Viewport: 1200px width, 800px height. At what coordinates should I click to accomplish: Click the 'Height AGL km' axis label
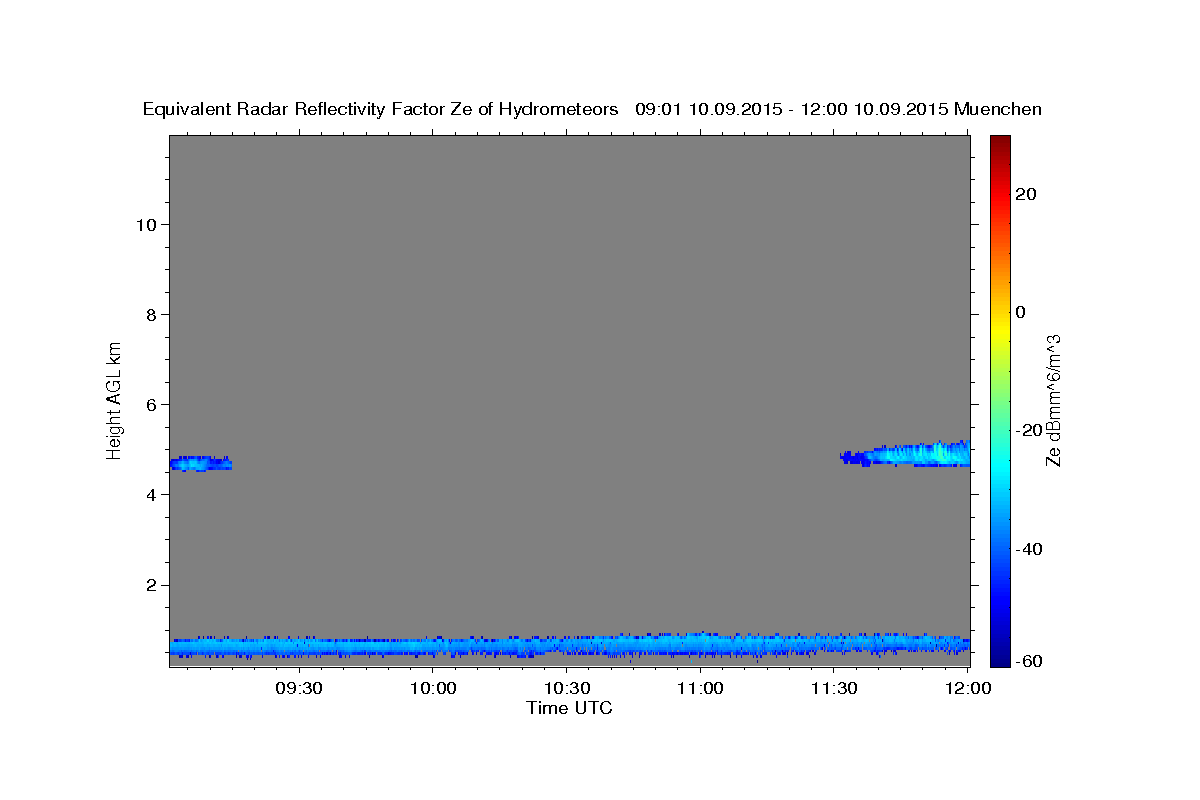[x=114, y=399]
